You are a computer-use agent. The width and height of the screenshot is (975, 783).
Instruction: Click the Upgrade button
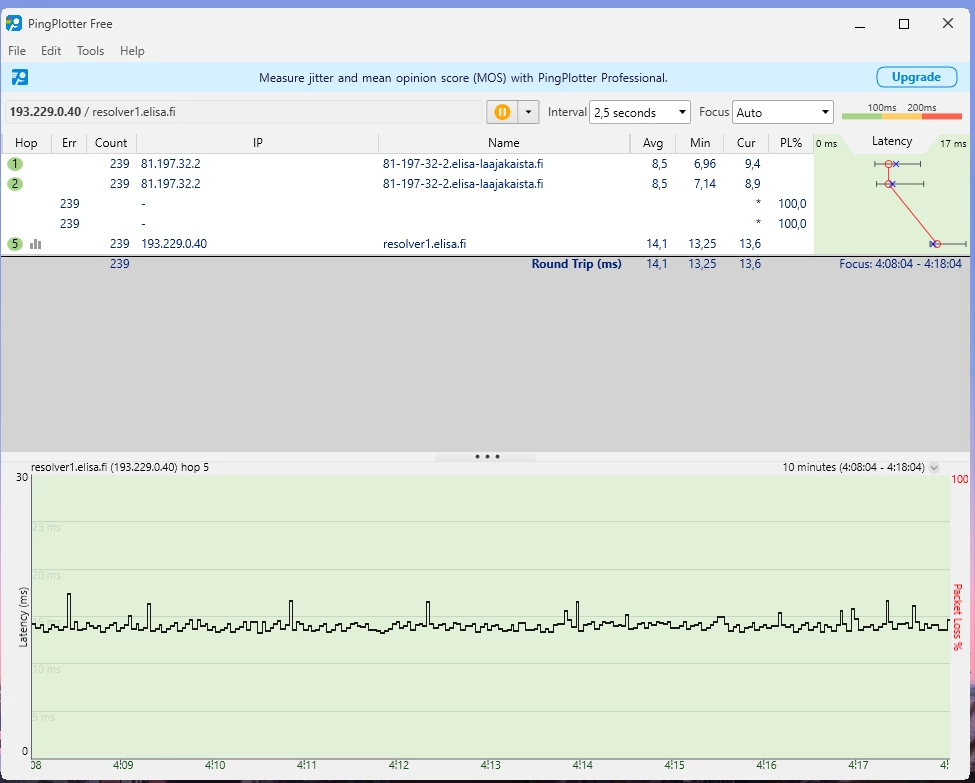(x=916, y=77)
